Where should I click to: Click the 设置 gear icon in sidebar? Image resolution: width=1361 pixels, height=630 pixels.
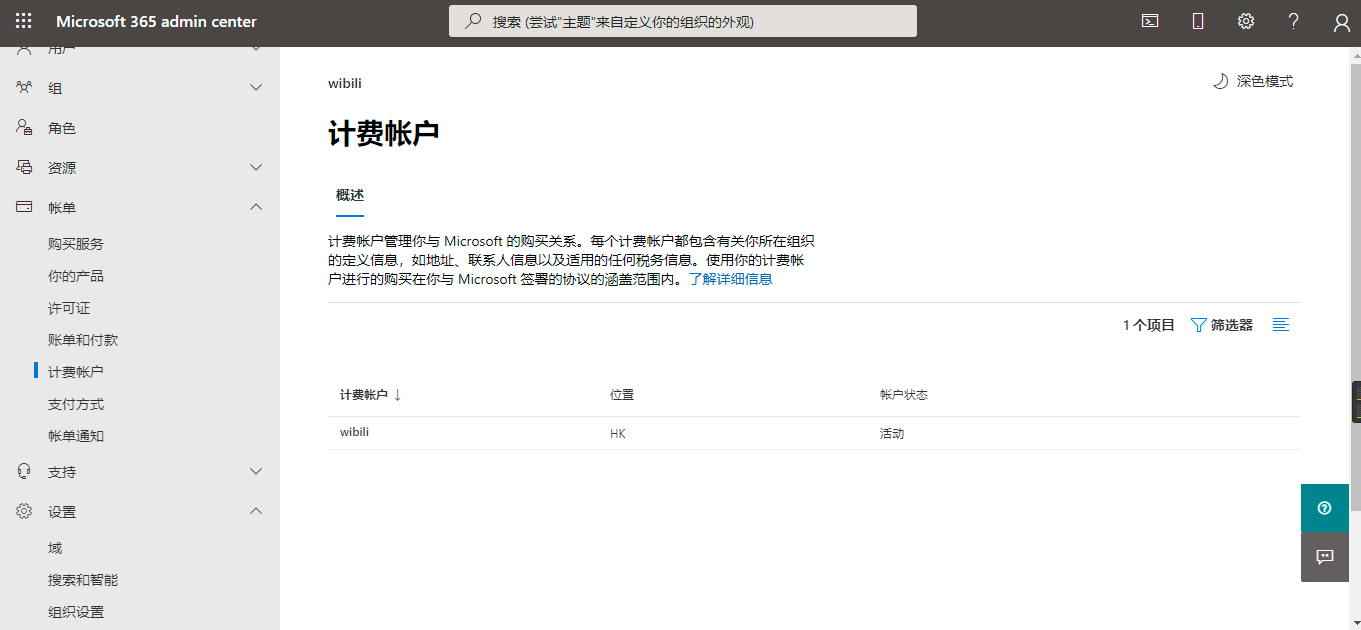coord(24,511)
